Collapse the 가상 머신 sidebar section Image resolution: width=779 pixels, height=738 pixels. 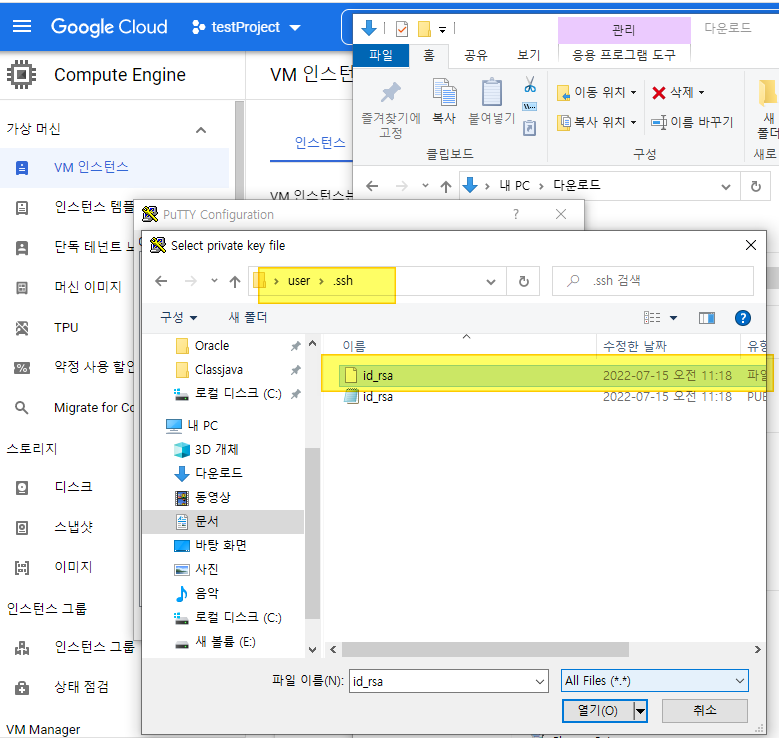(x=201, y=130)
